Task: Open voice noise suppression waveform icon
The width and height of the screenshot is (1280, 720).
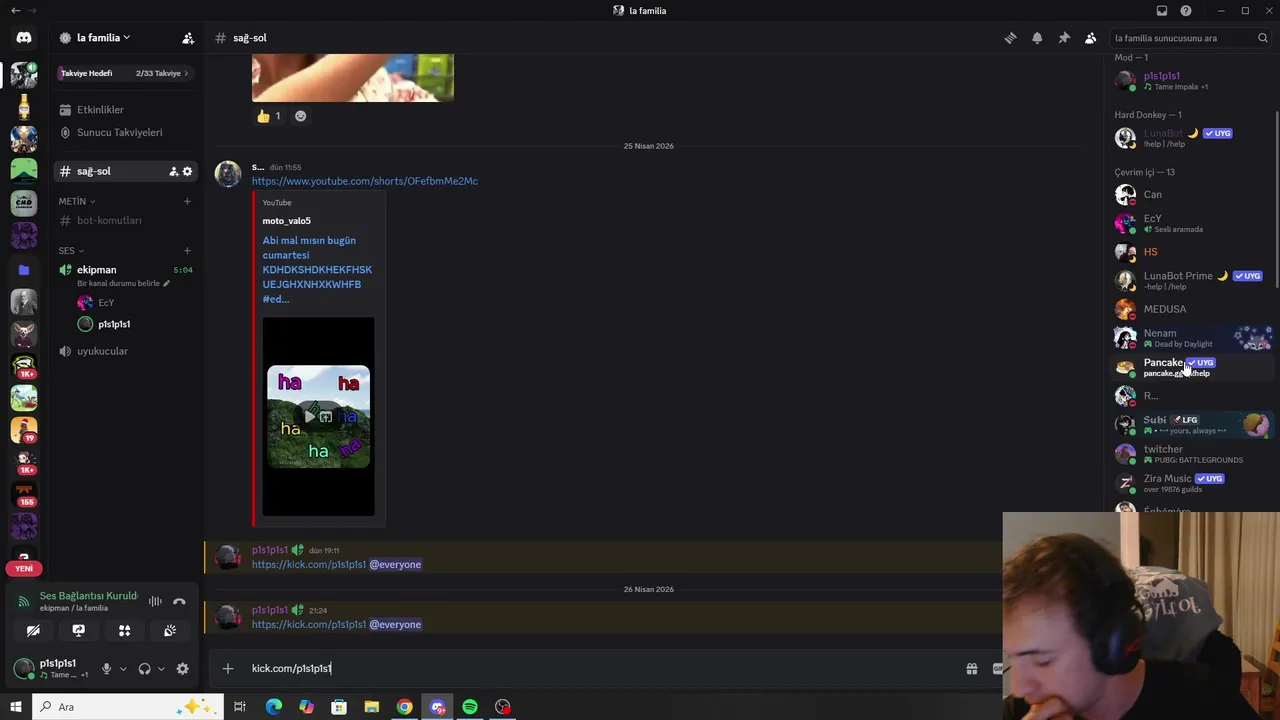Action: tap(155, 601)
